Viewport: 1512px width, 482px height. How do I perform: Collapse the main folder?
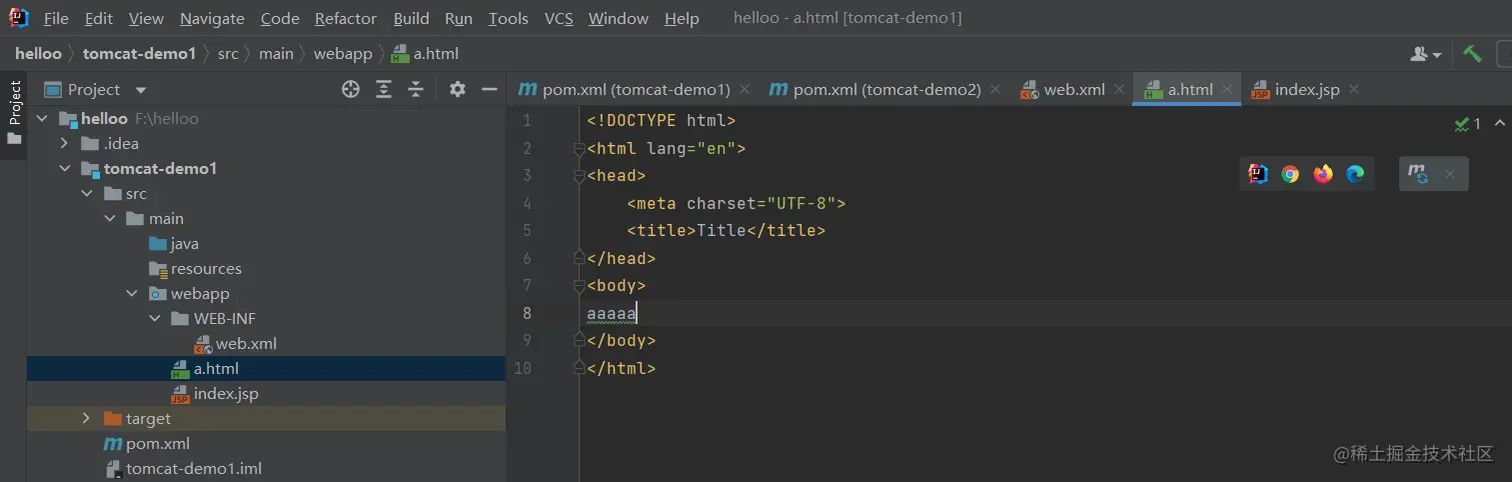click(109, 218)
